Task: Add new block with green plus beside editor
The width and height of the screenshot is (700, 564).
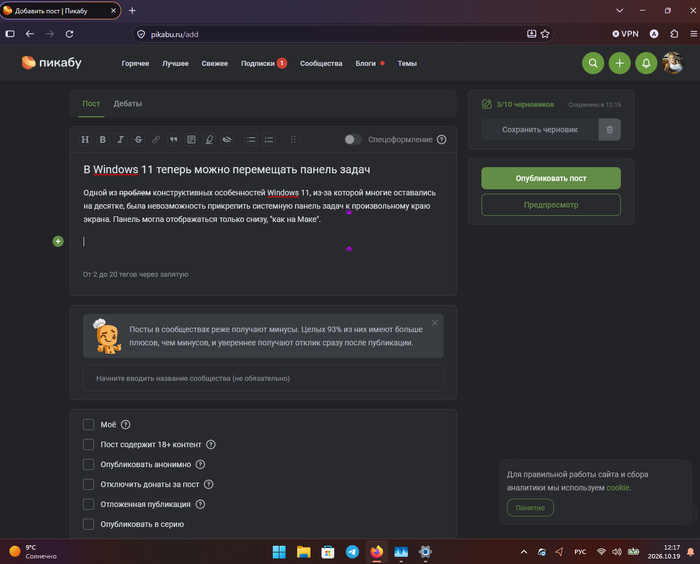Action: pos(58,242)
